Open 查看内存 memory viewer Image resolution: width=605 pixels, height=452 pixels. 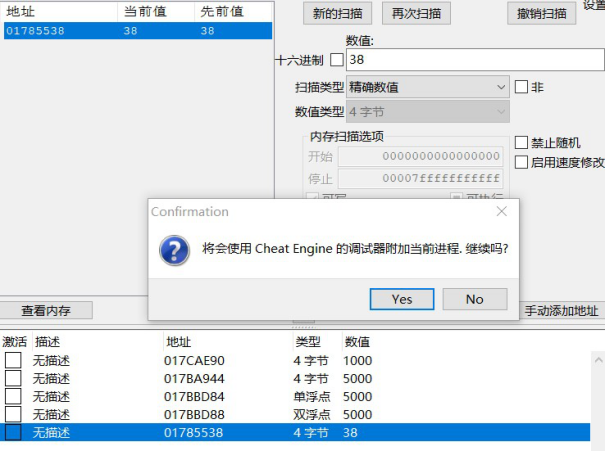(x=46, y=310)
